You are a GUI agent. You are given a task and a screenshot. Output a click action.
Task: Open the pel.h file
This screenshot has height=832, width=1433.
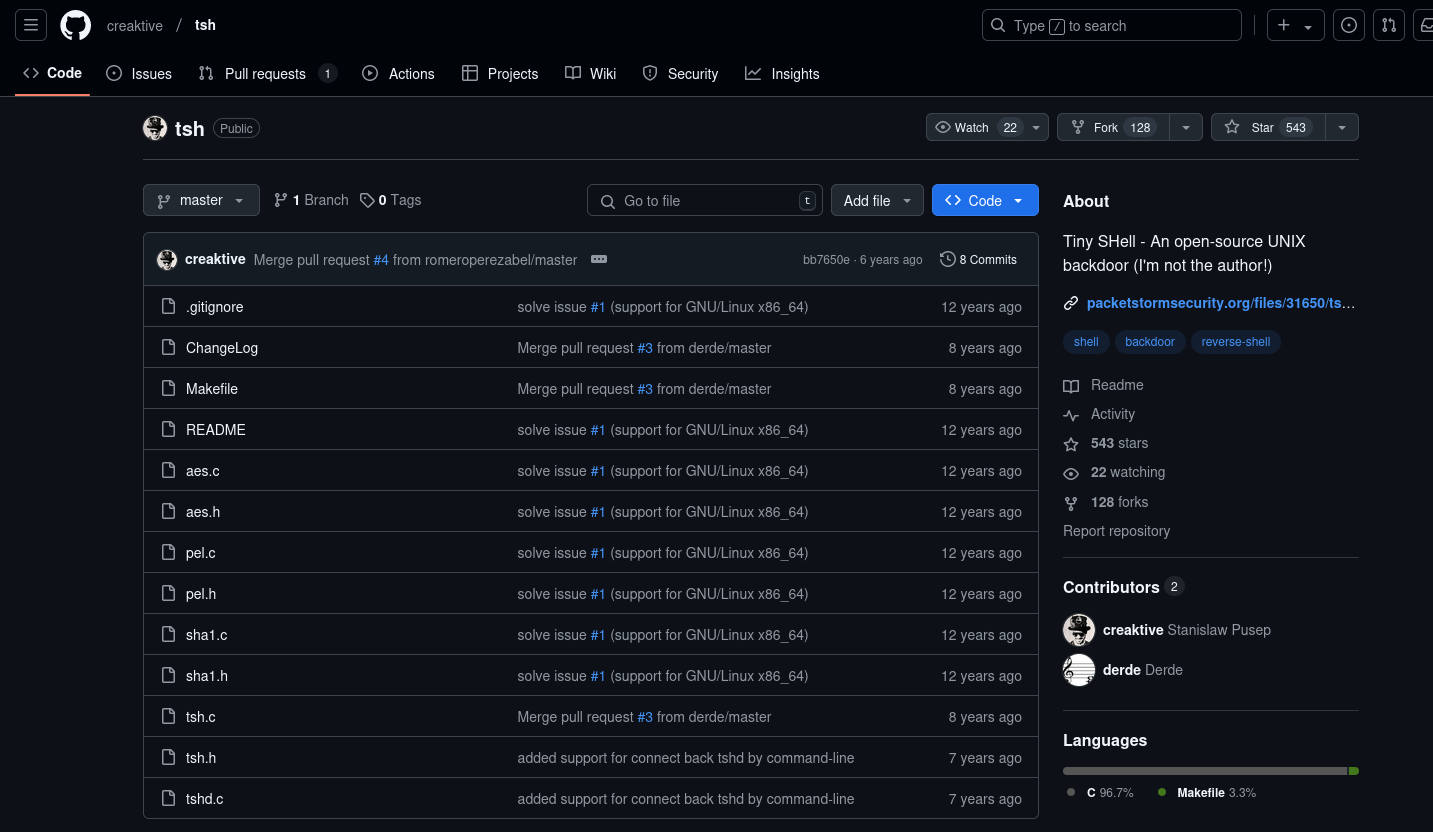(201, 594)
